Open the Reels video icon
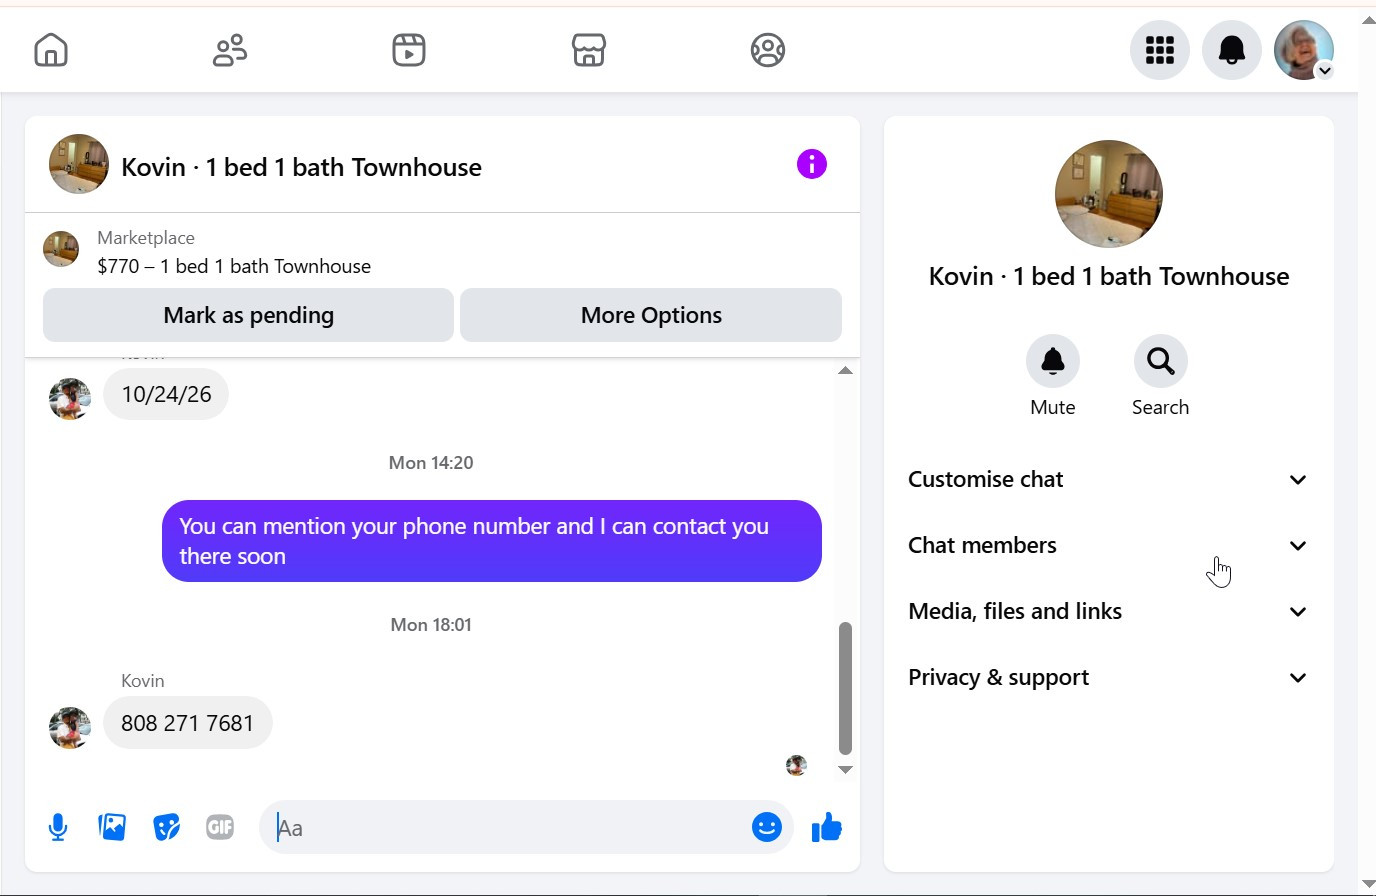This screenshot has width=1376, height=896. click(x=409, y=50)
